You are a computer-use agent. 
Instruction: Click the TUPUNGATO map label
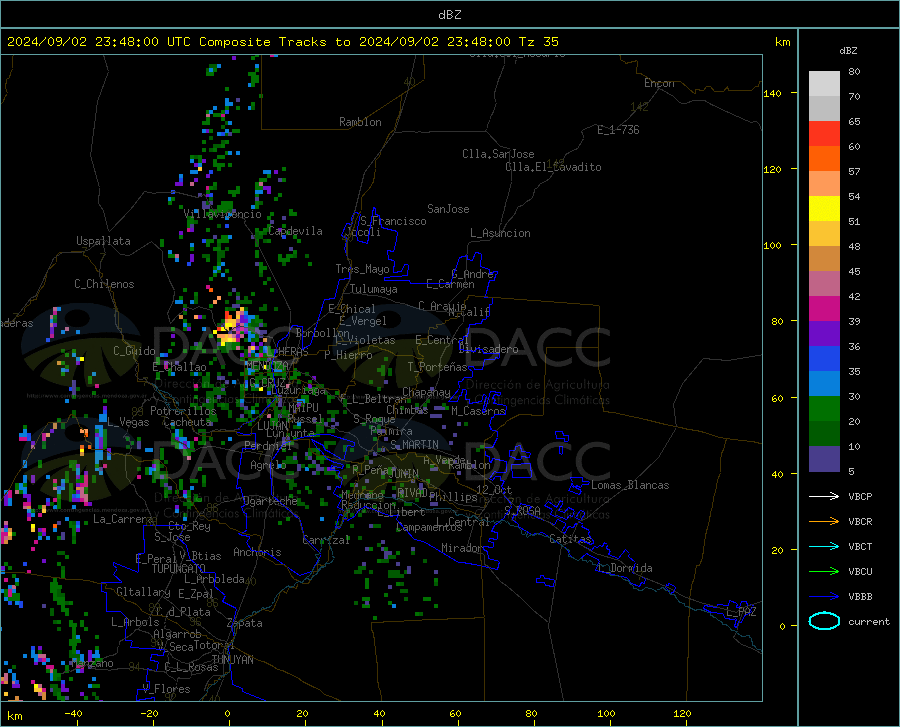click(x=179, y=569)
